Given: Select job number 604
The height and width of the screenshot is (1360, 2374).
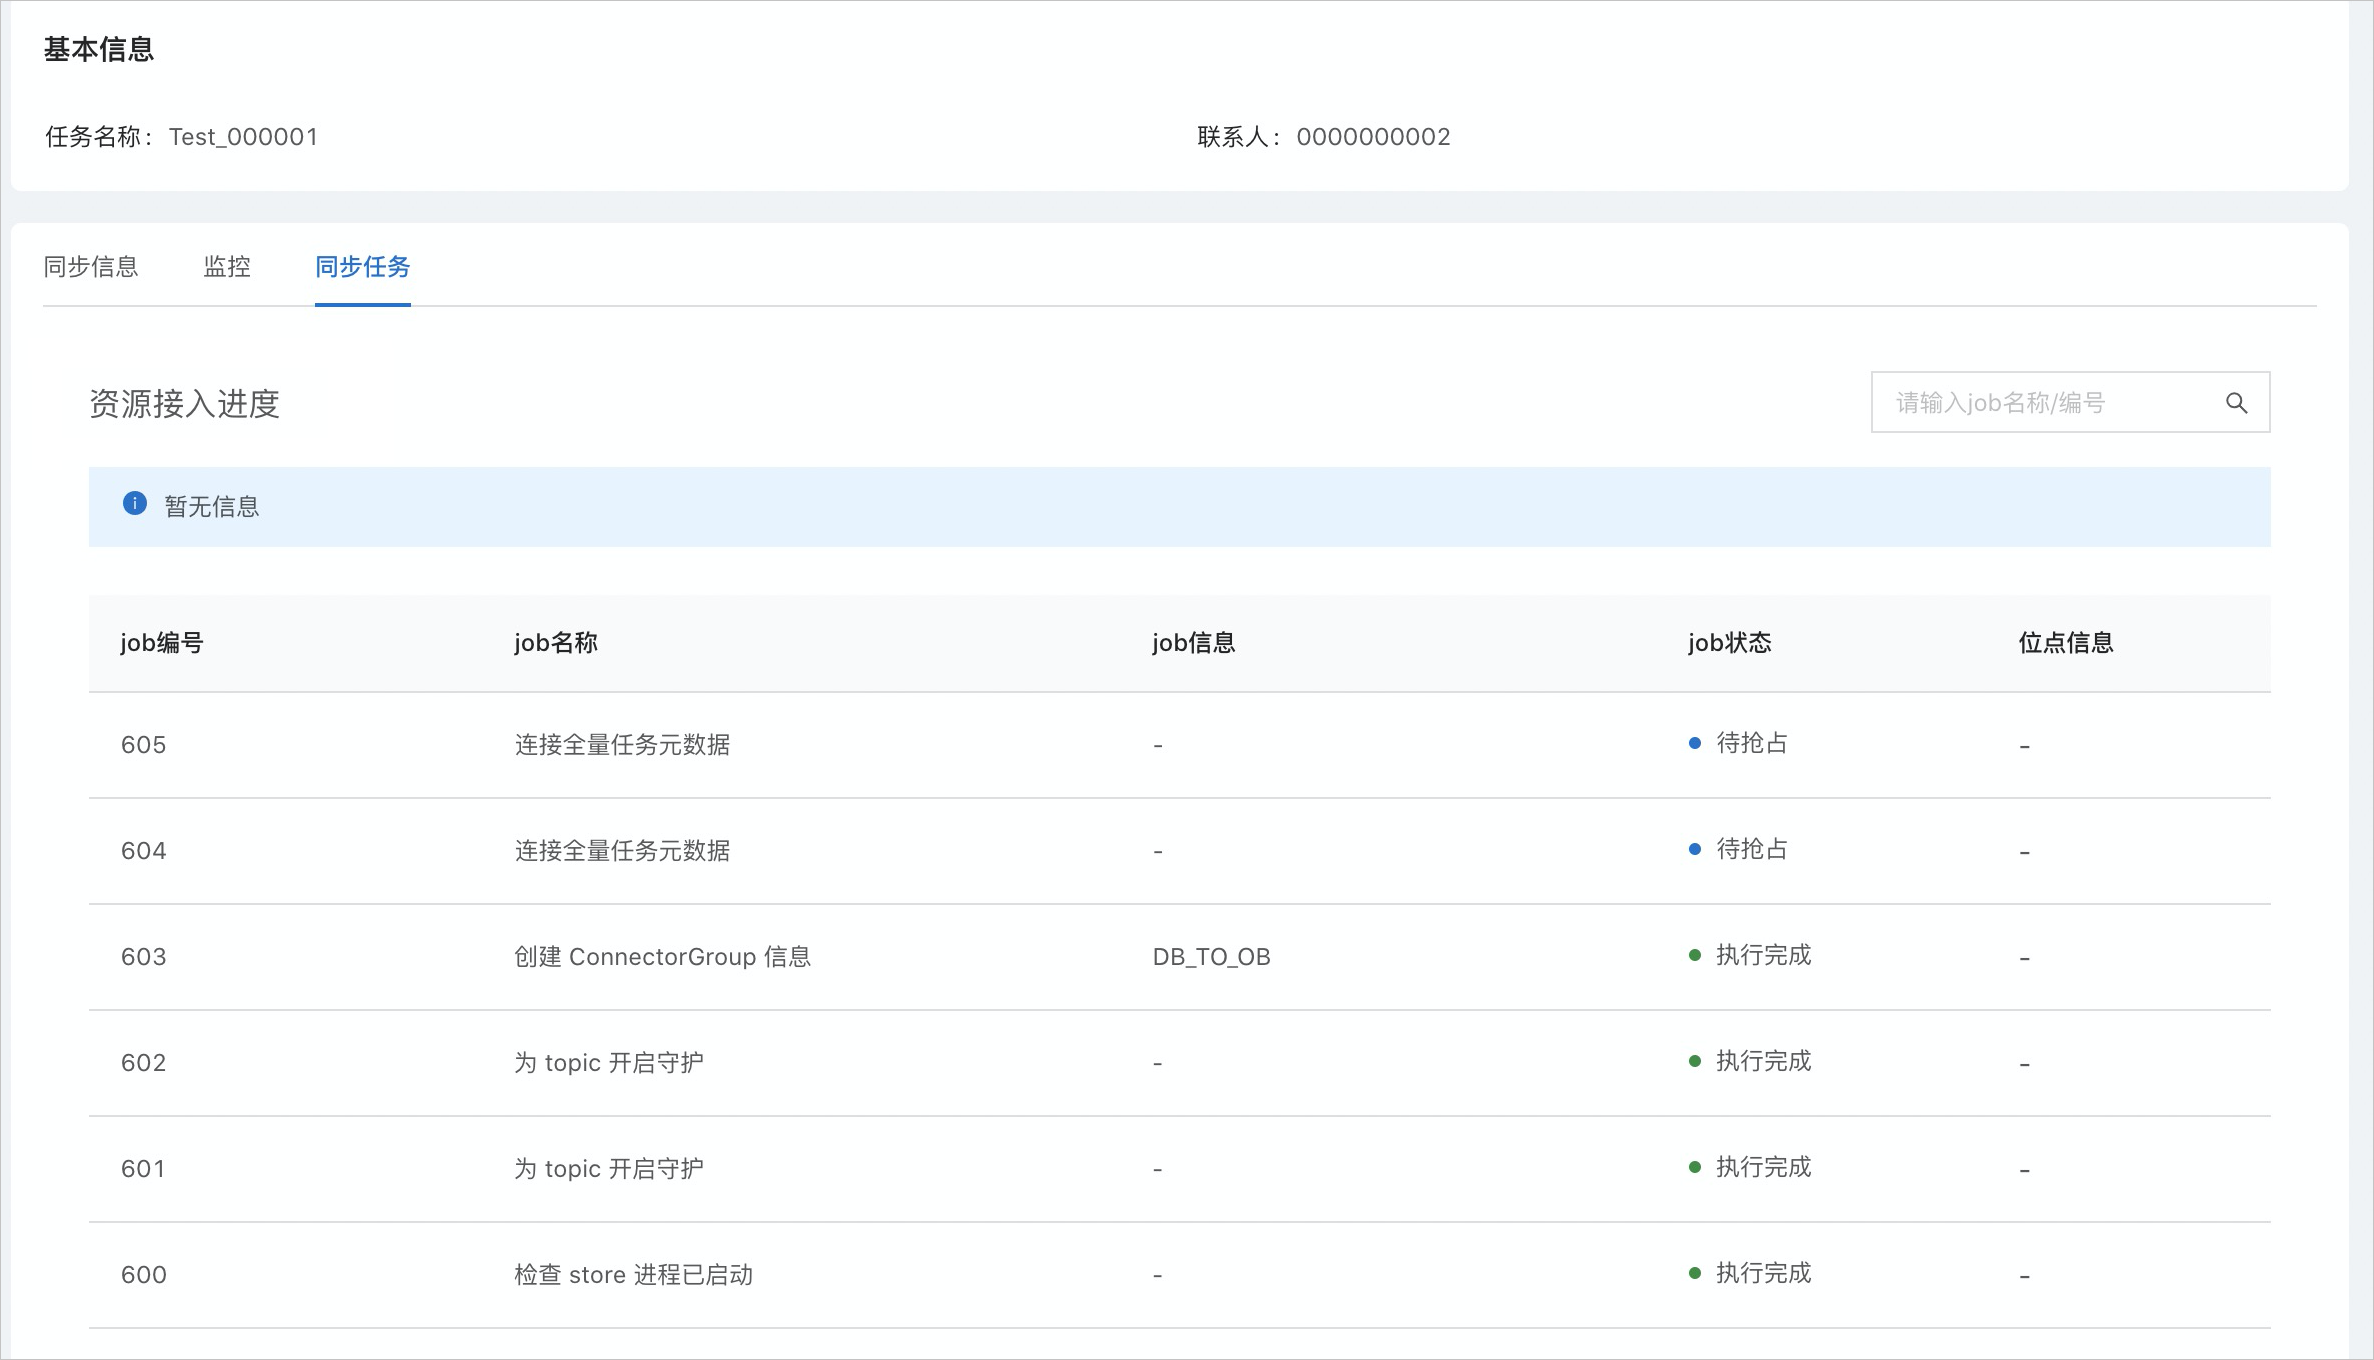Looking at the screenshot, I should click(x=144, y=851).
